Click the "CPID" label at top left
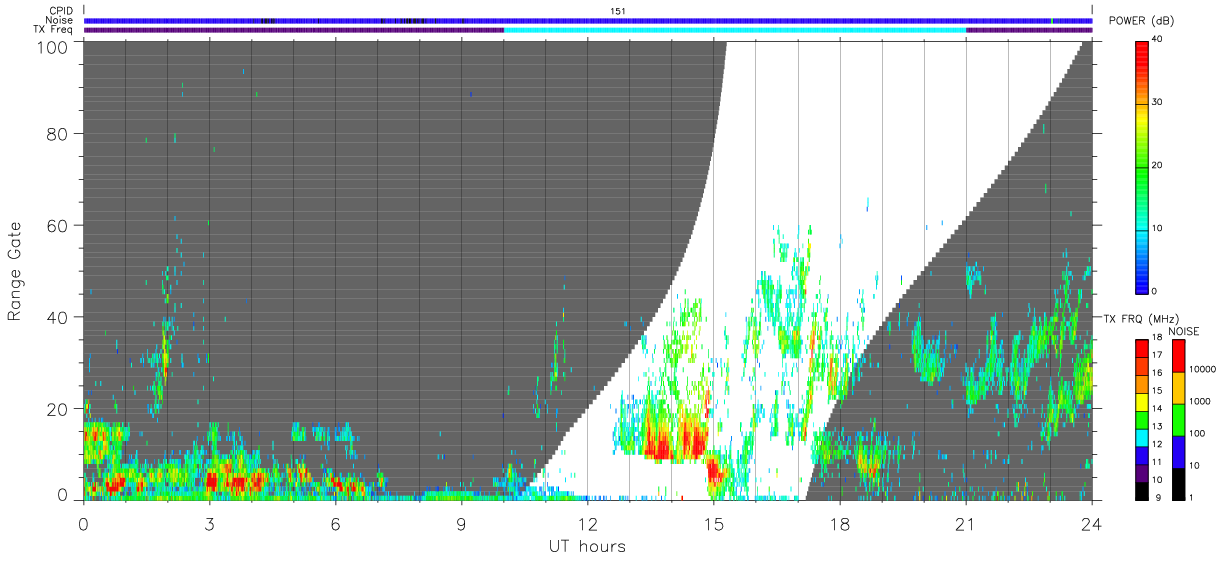Screen dimensions: 1228x567 60,11
